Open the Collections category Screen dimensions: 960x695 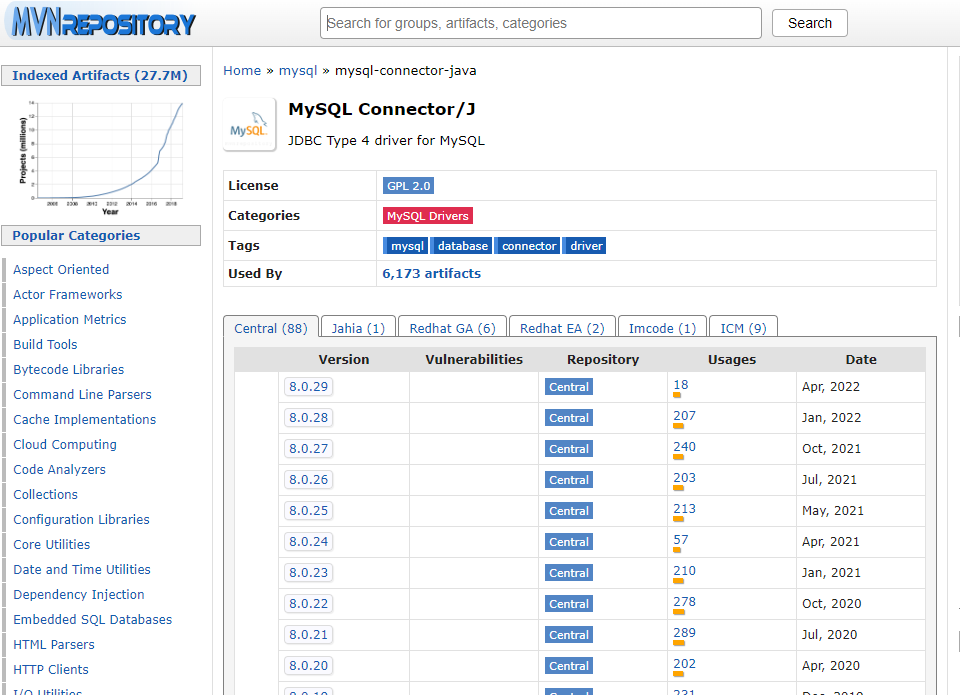click(45, 495)
